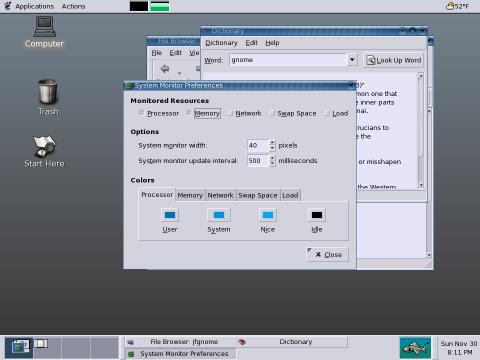Click the weather applet showing 52°F
The image size is (480, 360).
(x=457, y=6)
